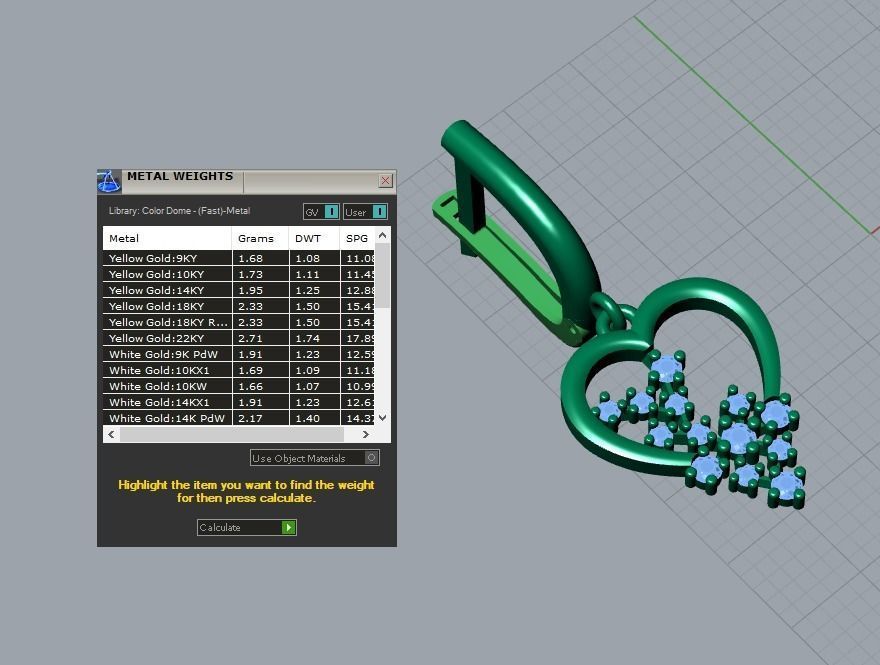Click the DWT column header

click(314, 239)
